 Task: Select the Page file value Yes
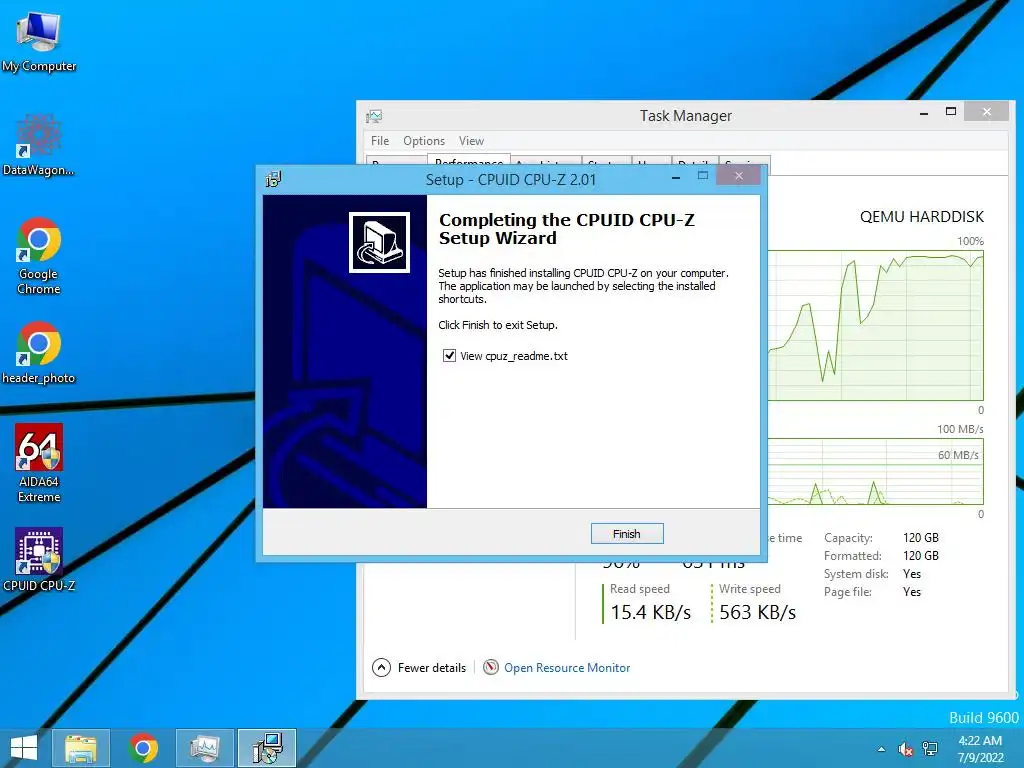coord(912,592)
